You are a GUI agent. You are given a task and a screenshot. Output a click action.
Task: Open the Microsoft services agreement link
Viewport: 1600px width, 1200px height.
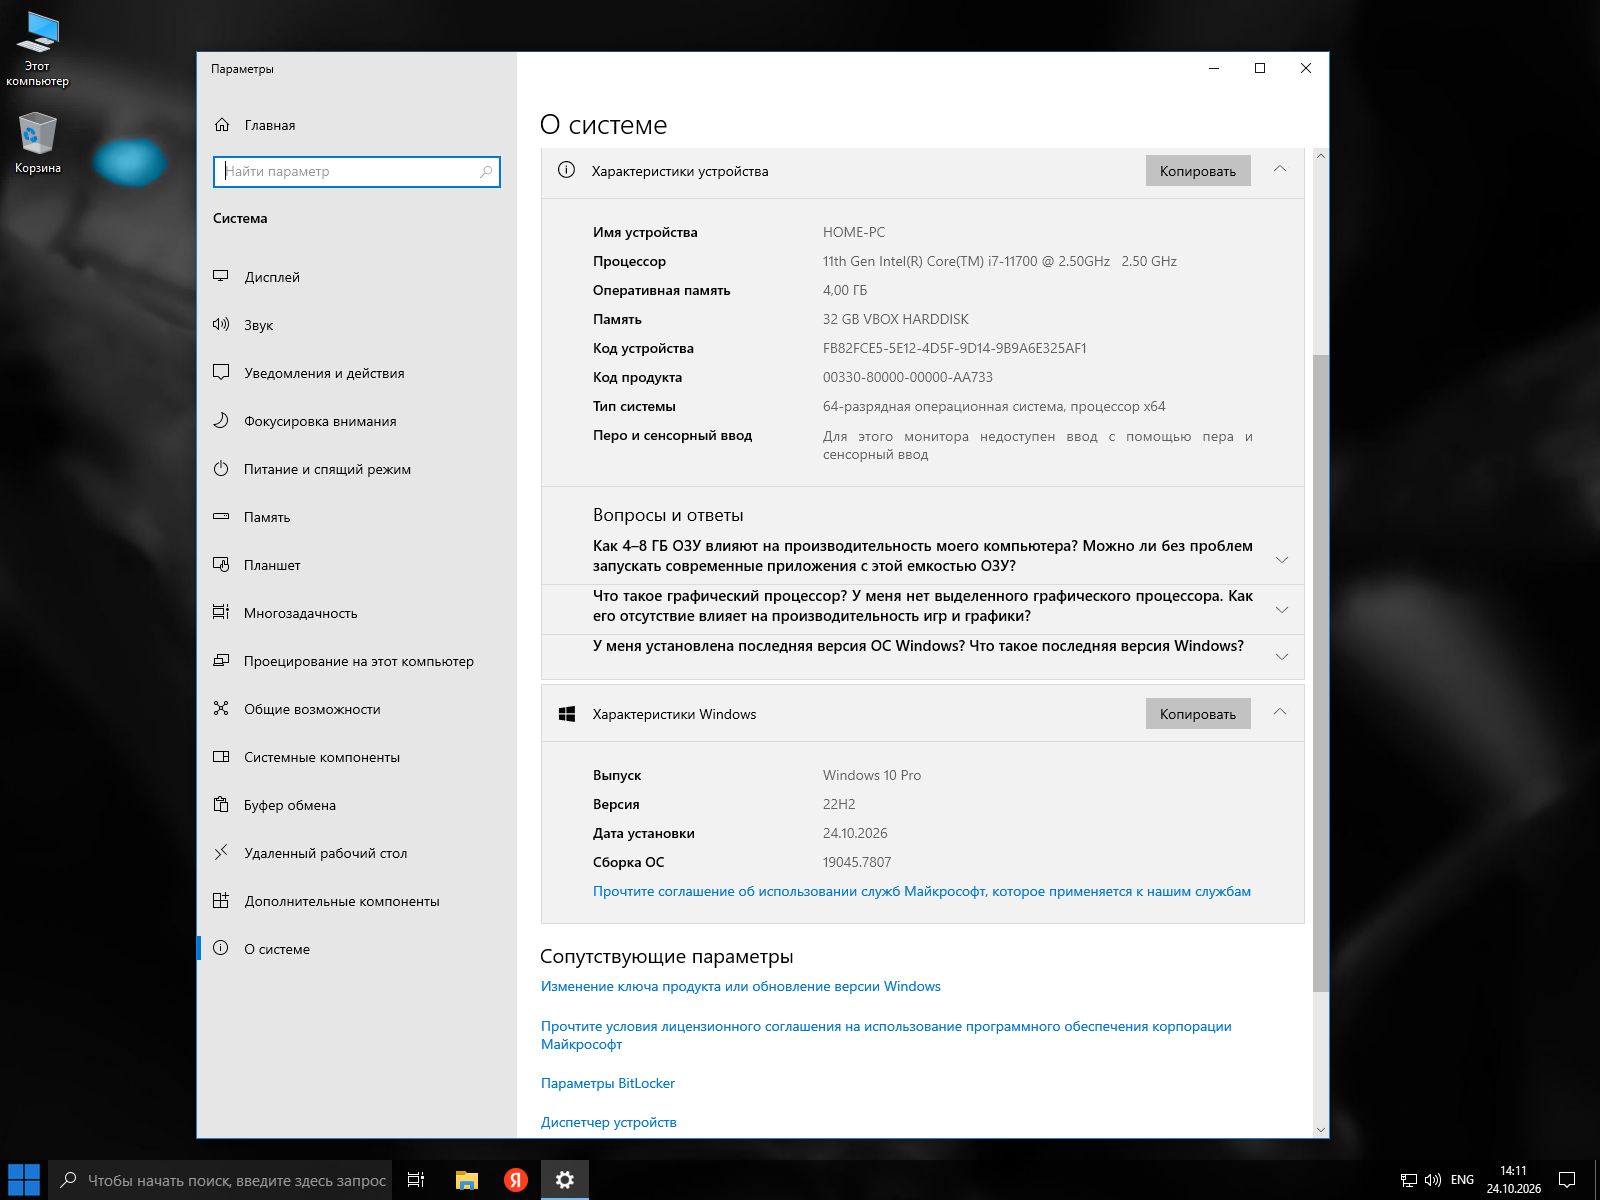922,891
